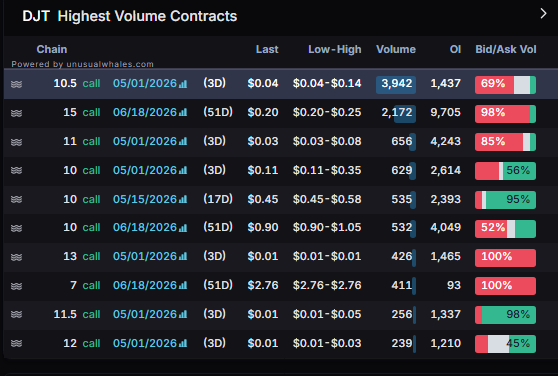Screen dimensions: 558x376
Task: Click the 56% green bid/ask volume bar
Action: 505,171
